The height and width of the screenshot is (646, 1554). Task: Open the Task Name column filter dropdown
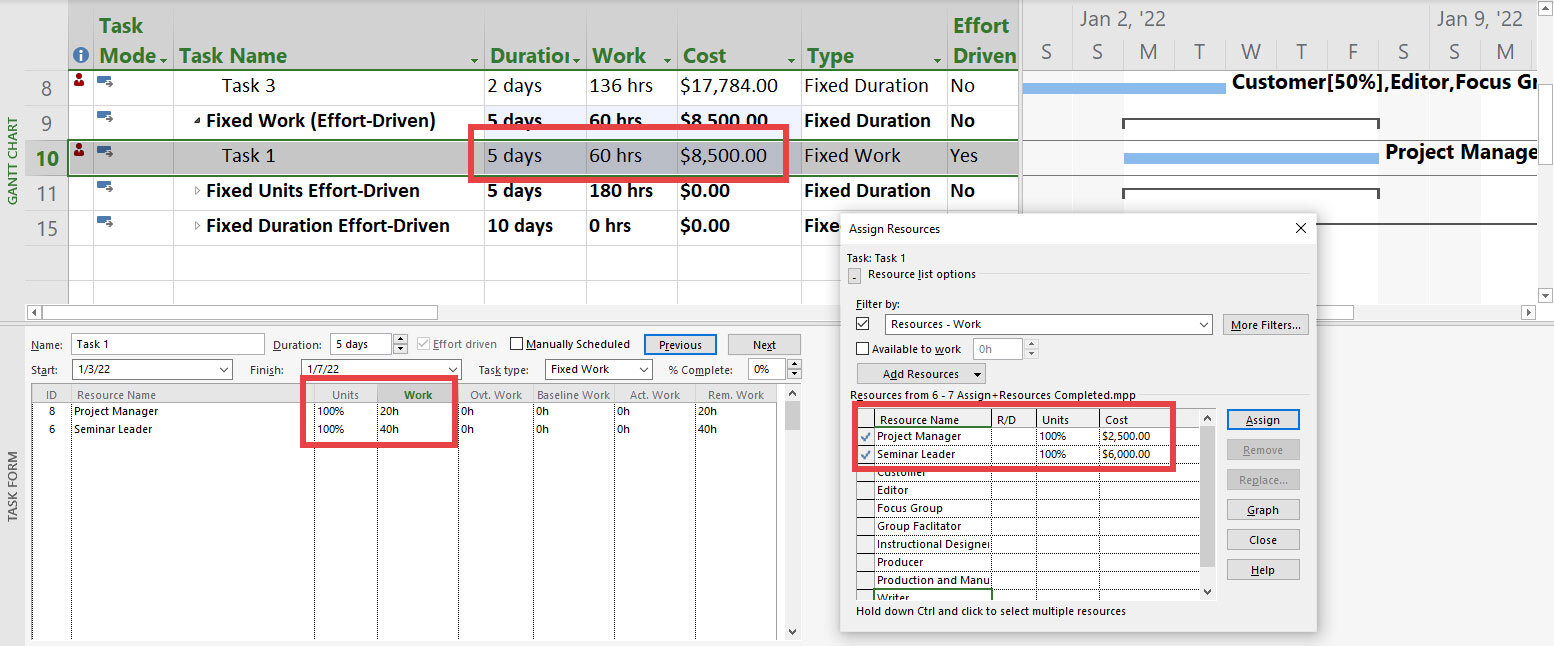click(x=473, y=59)
